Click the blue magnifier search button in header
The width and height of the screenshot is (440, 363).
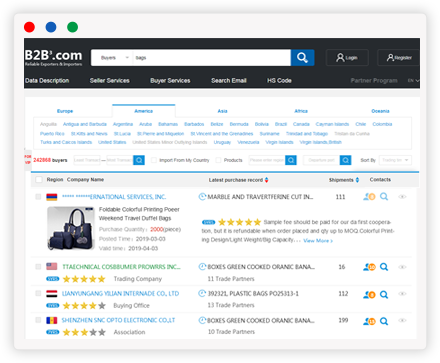coord(302,58)
